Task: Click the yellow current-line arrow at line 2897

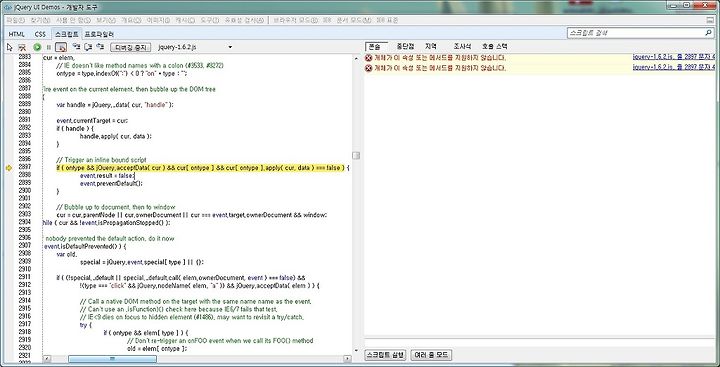Action: click(x=9, y=168)
